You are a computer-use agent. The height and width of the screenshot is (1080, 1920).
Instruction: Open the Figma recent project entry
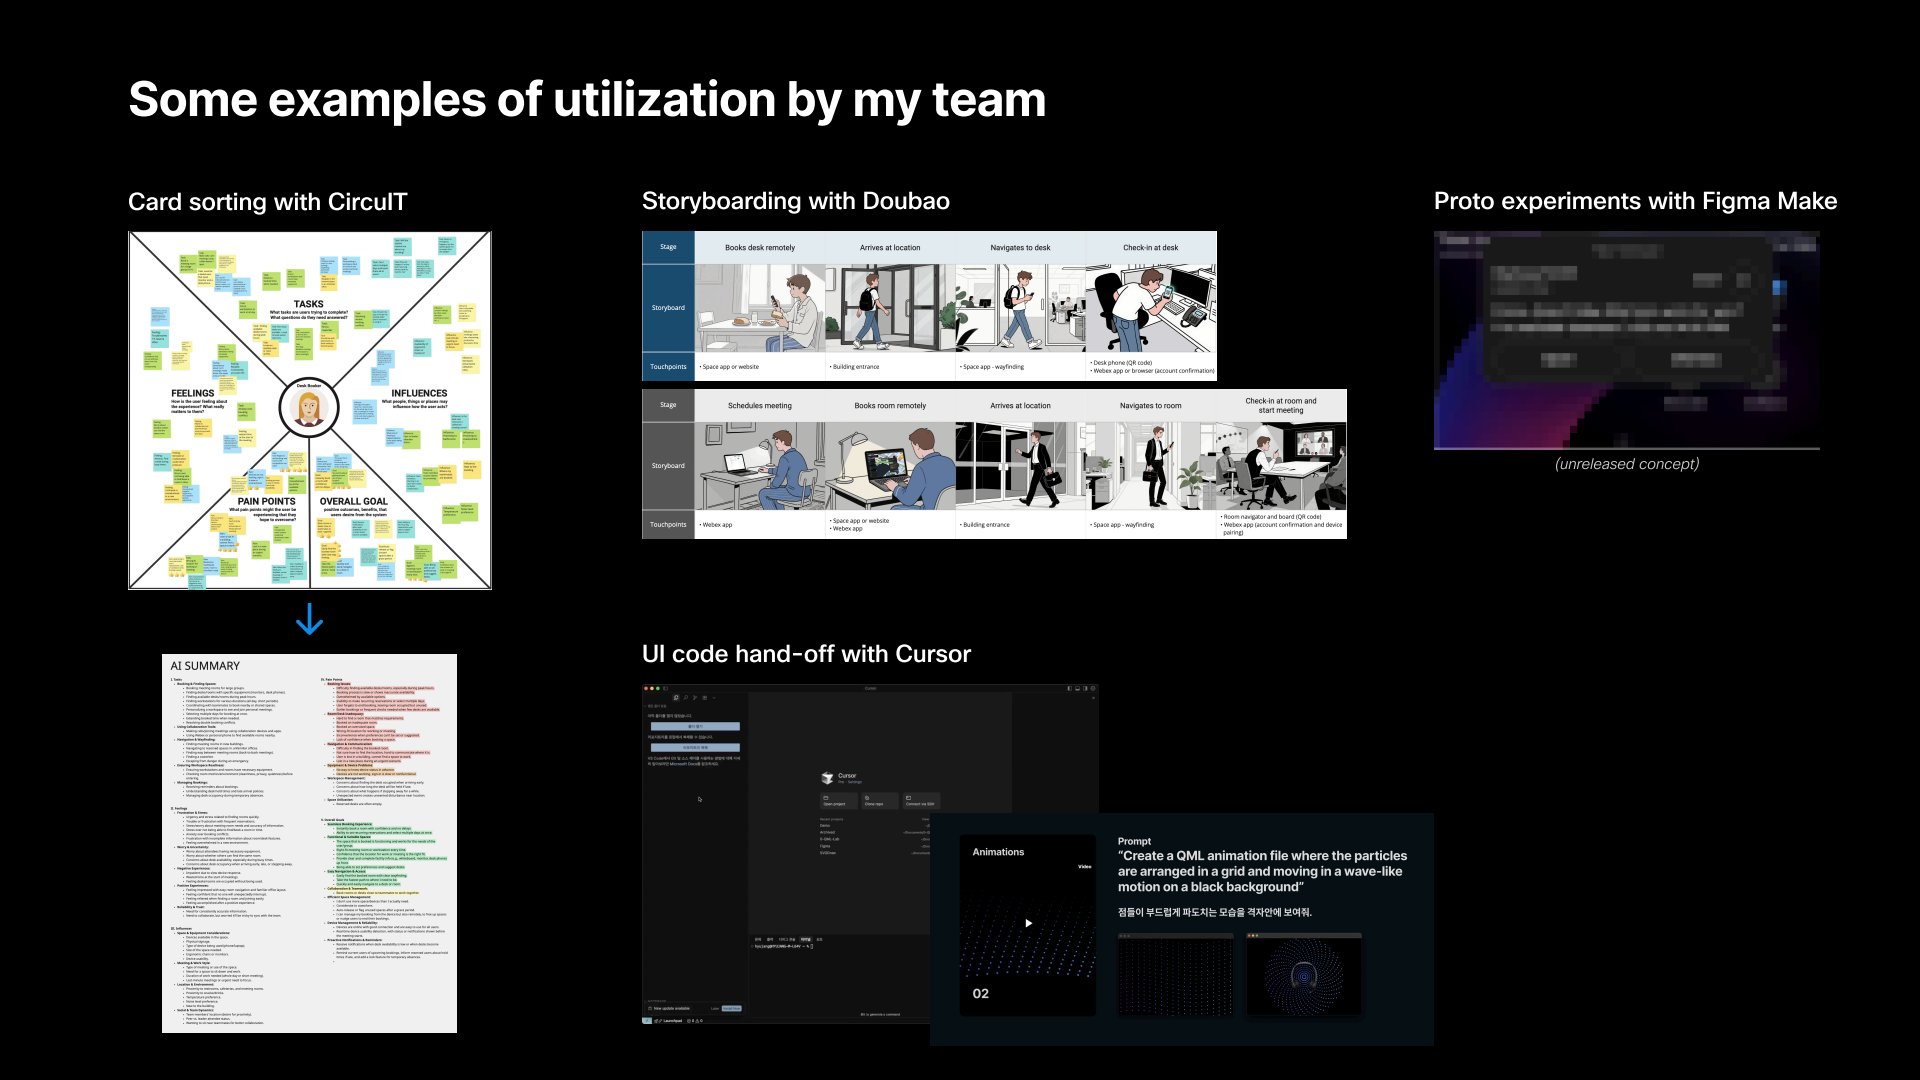[825, 846]
